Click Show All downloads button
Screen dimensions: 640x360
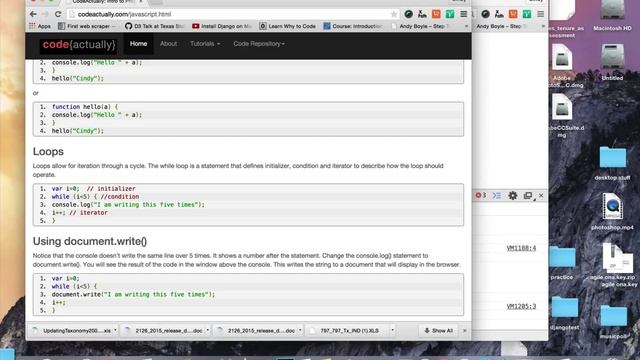coord(439,330)
